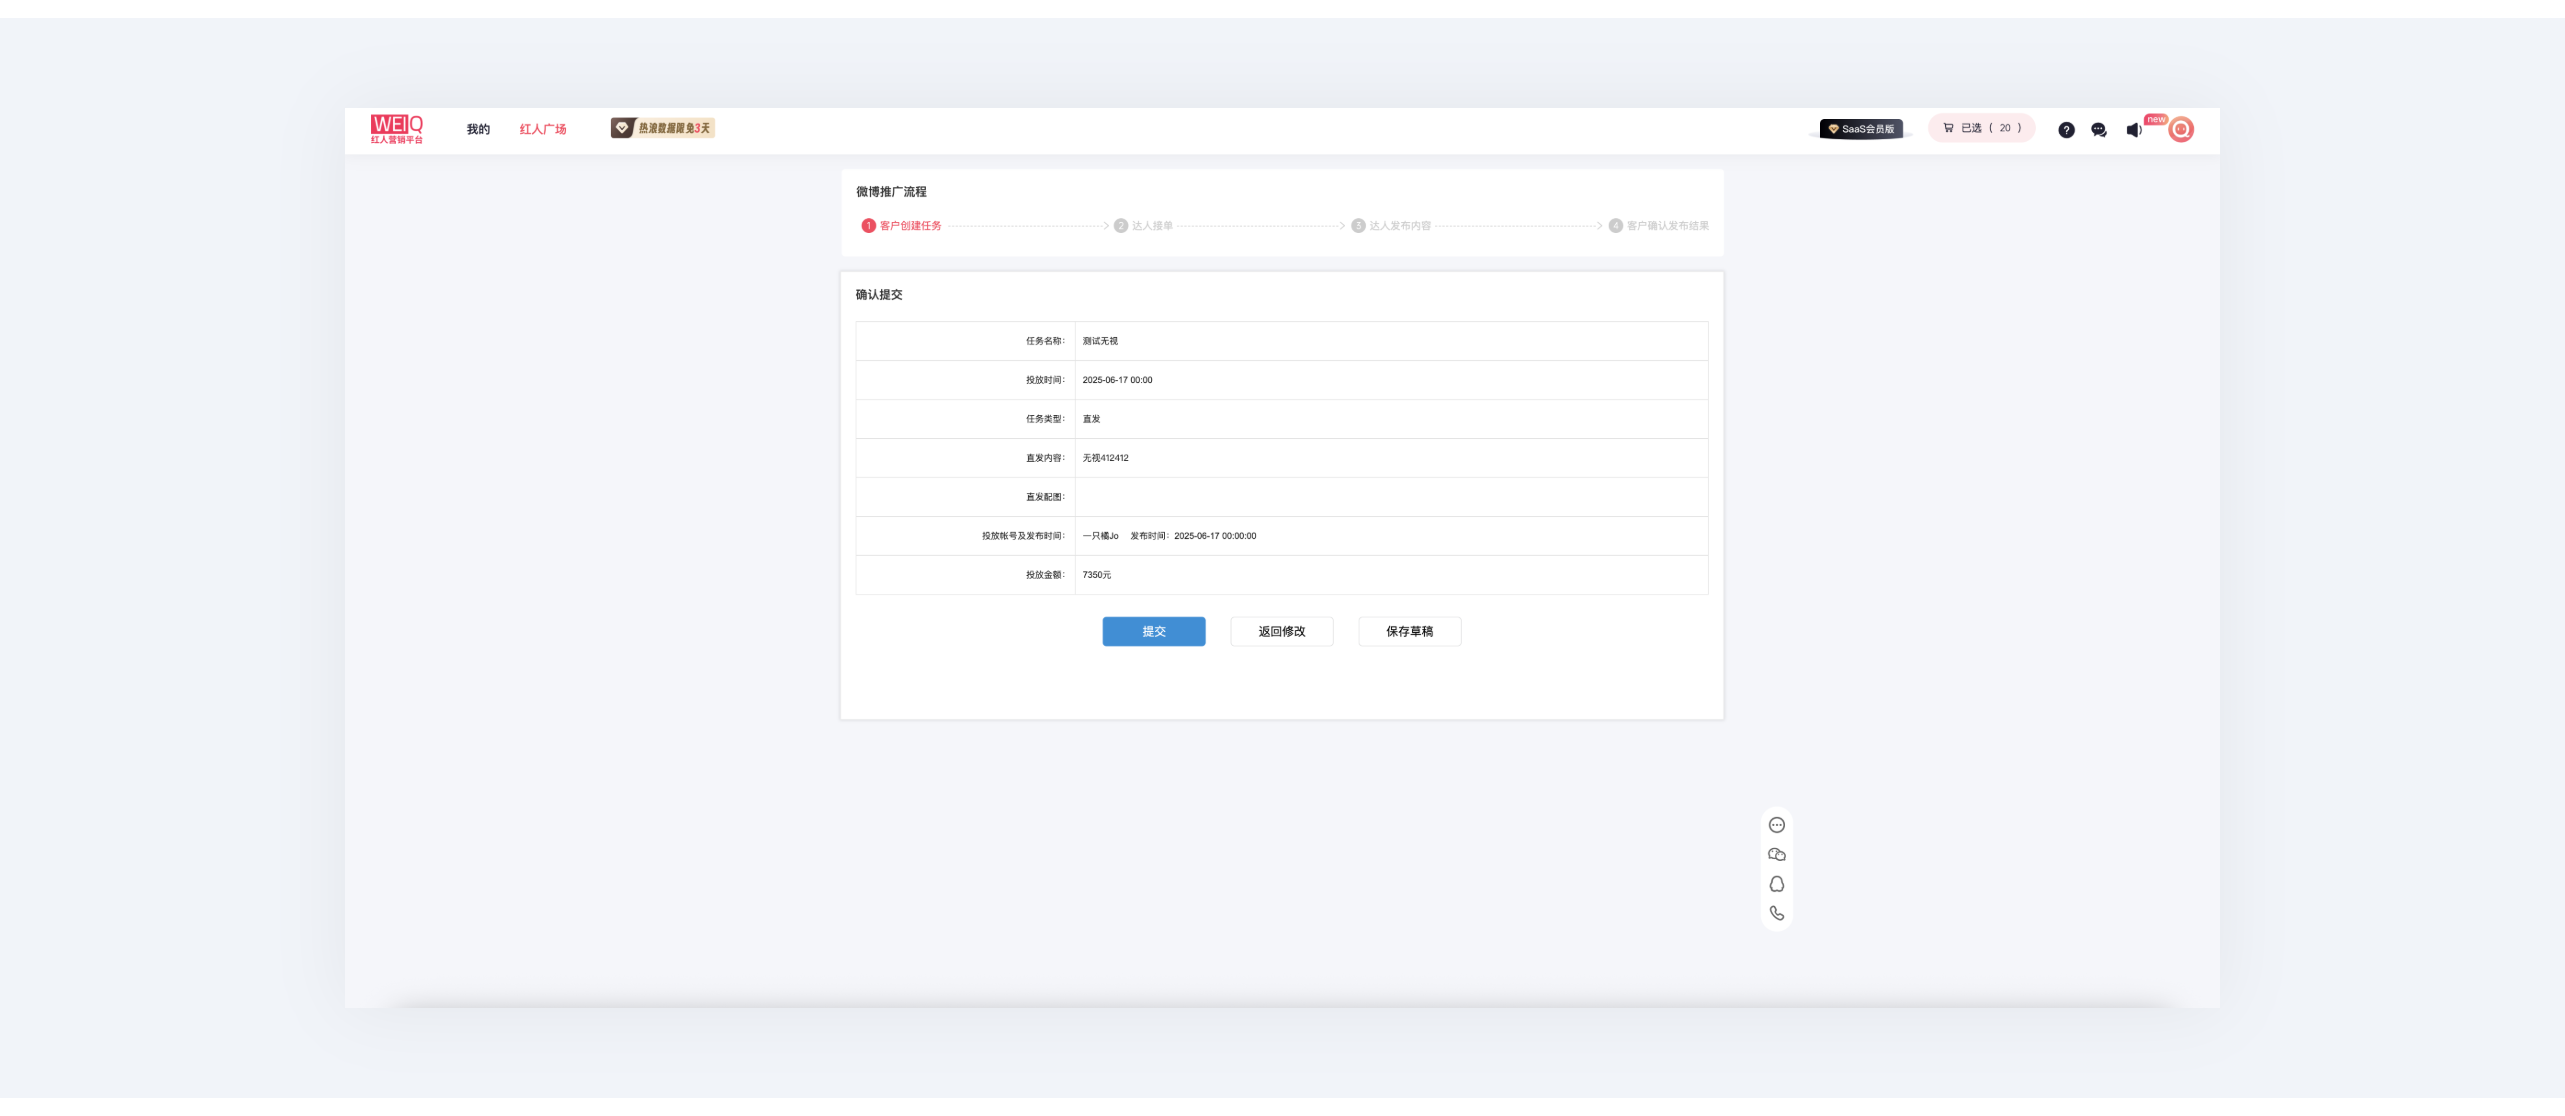Click the 热浪数据限免3天 promo banner
Image resolution: width=2565 pixels, height=1116 pixels.
pos(663,128)
